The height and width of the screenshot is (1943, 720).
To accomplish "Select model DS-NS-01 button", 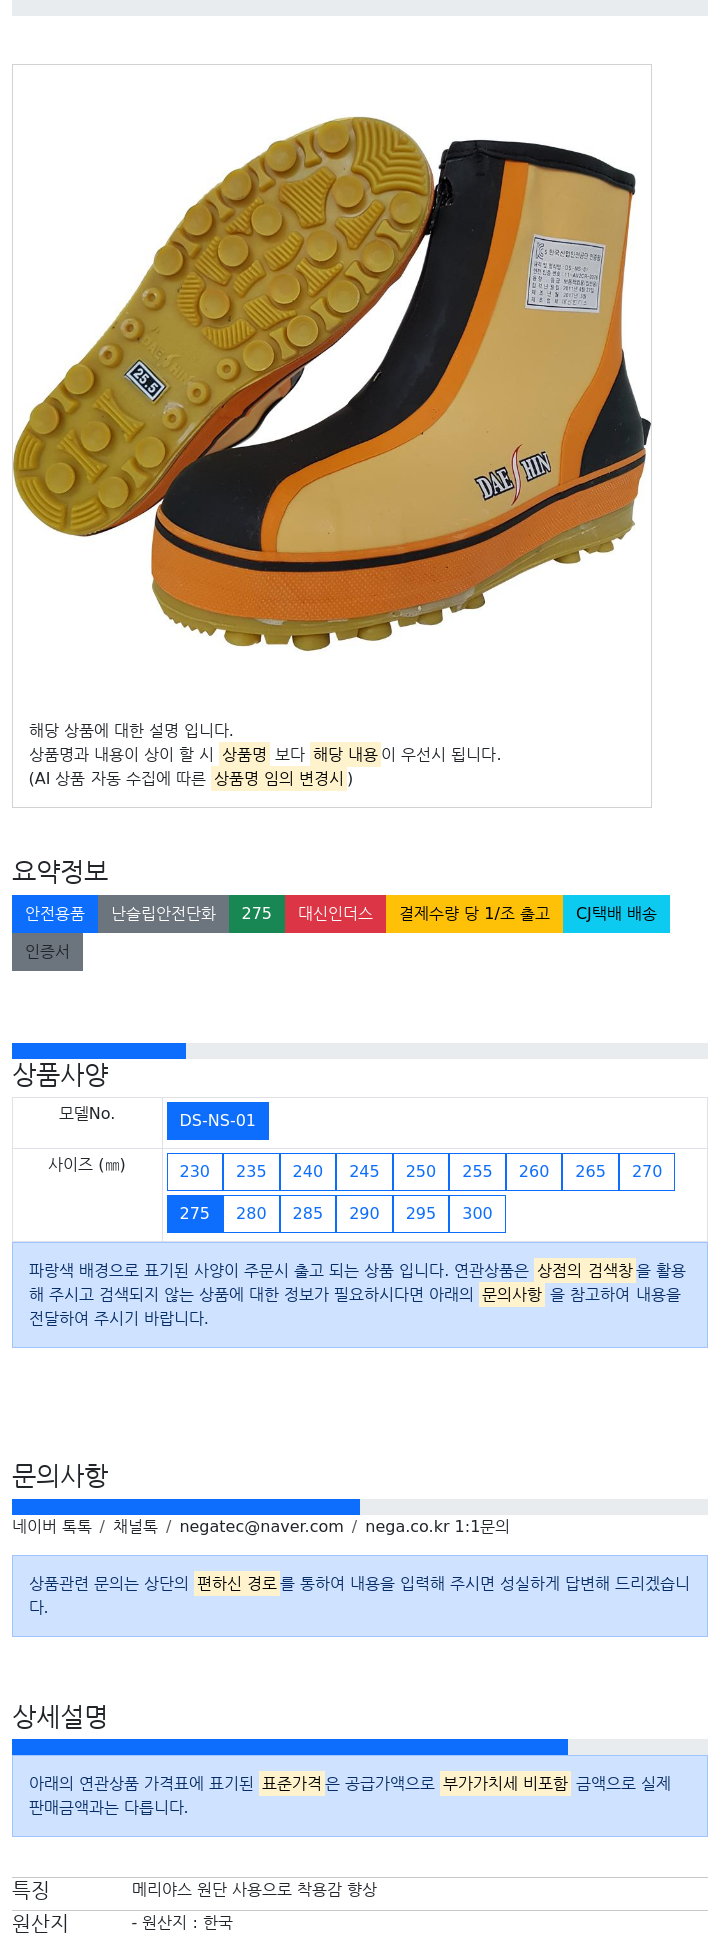I will click(x=218, y=1121).
